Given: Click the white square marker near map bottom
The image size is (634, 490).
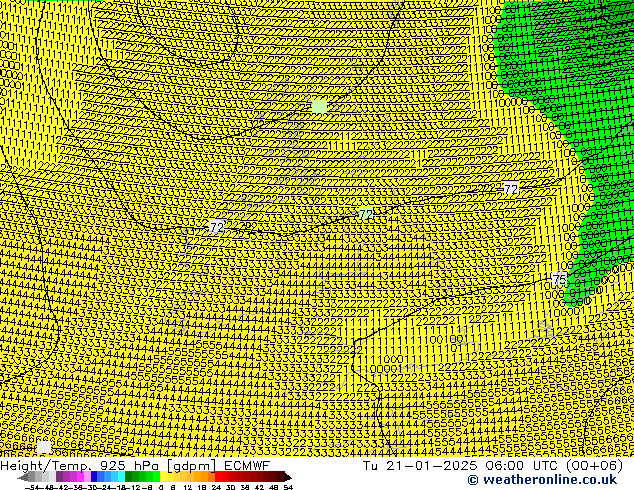Looking at the screenshot, I should pos(44,447).
